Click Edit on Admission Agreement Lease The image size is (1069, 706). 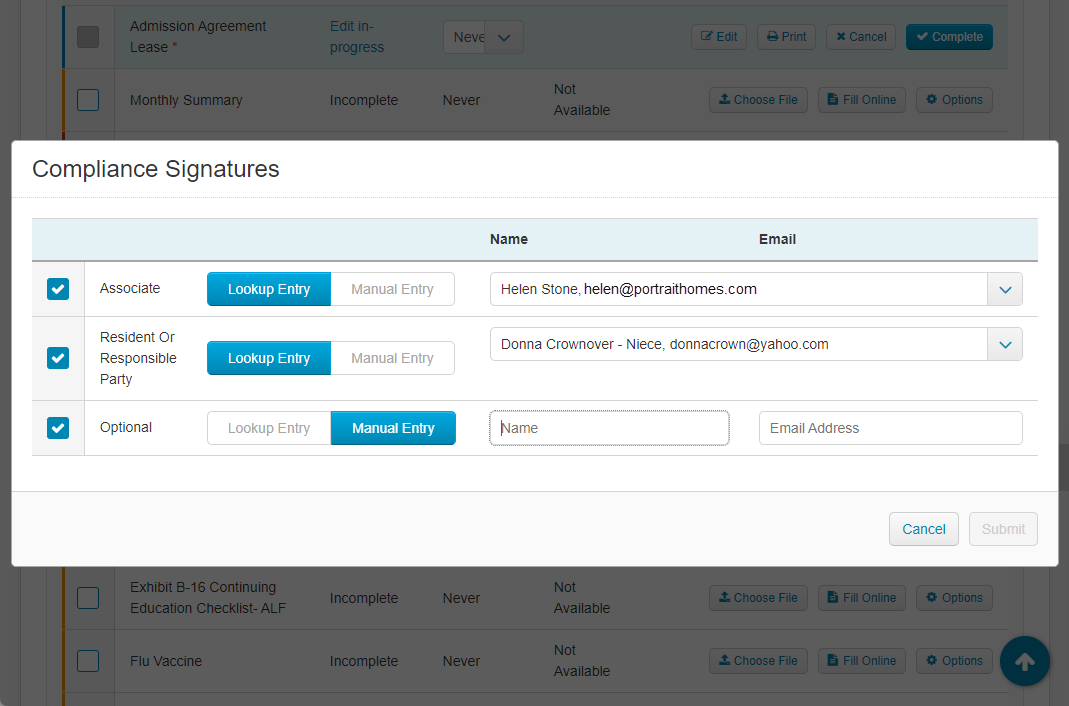coord(719,37)
